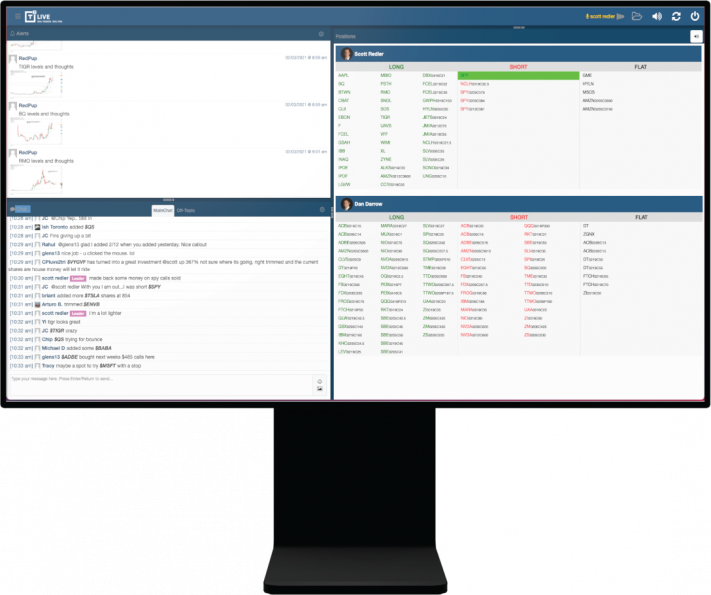Click GME in Scott Redler's flat list
Viewport: 711px width, 595px height.
click(x=587, y=75)
